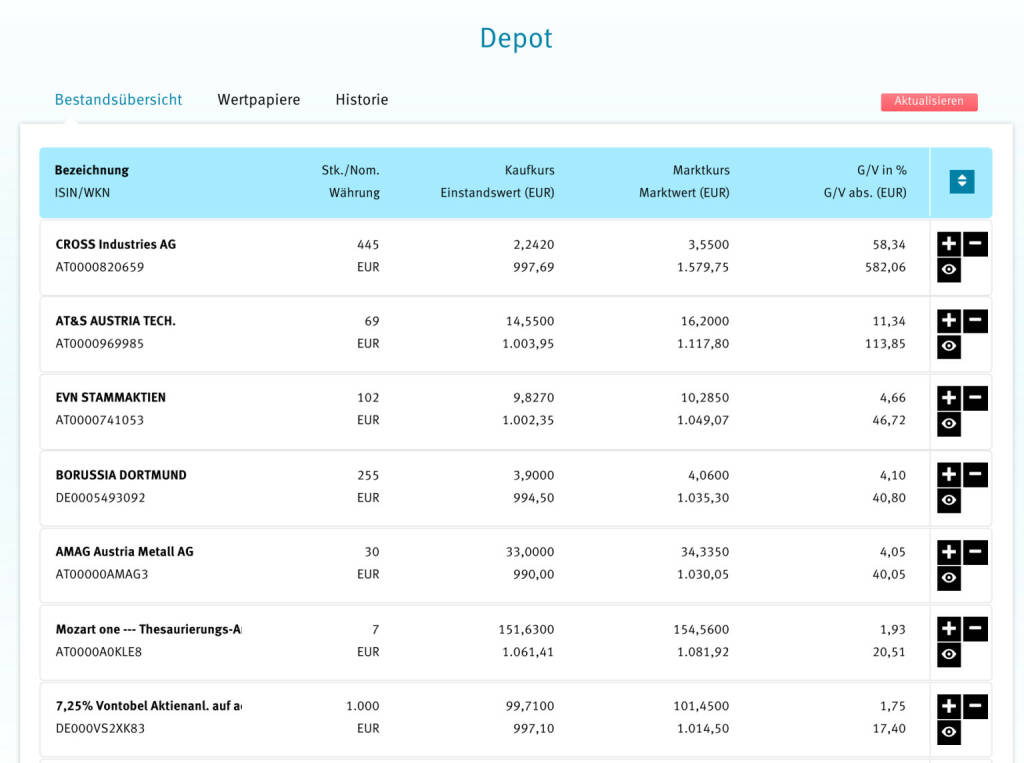Click minus icon for AMAG Austria Metall AG
Image resolution: width=1024 pixels, height=763 pixels.
coord(975,552)
